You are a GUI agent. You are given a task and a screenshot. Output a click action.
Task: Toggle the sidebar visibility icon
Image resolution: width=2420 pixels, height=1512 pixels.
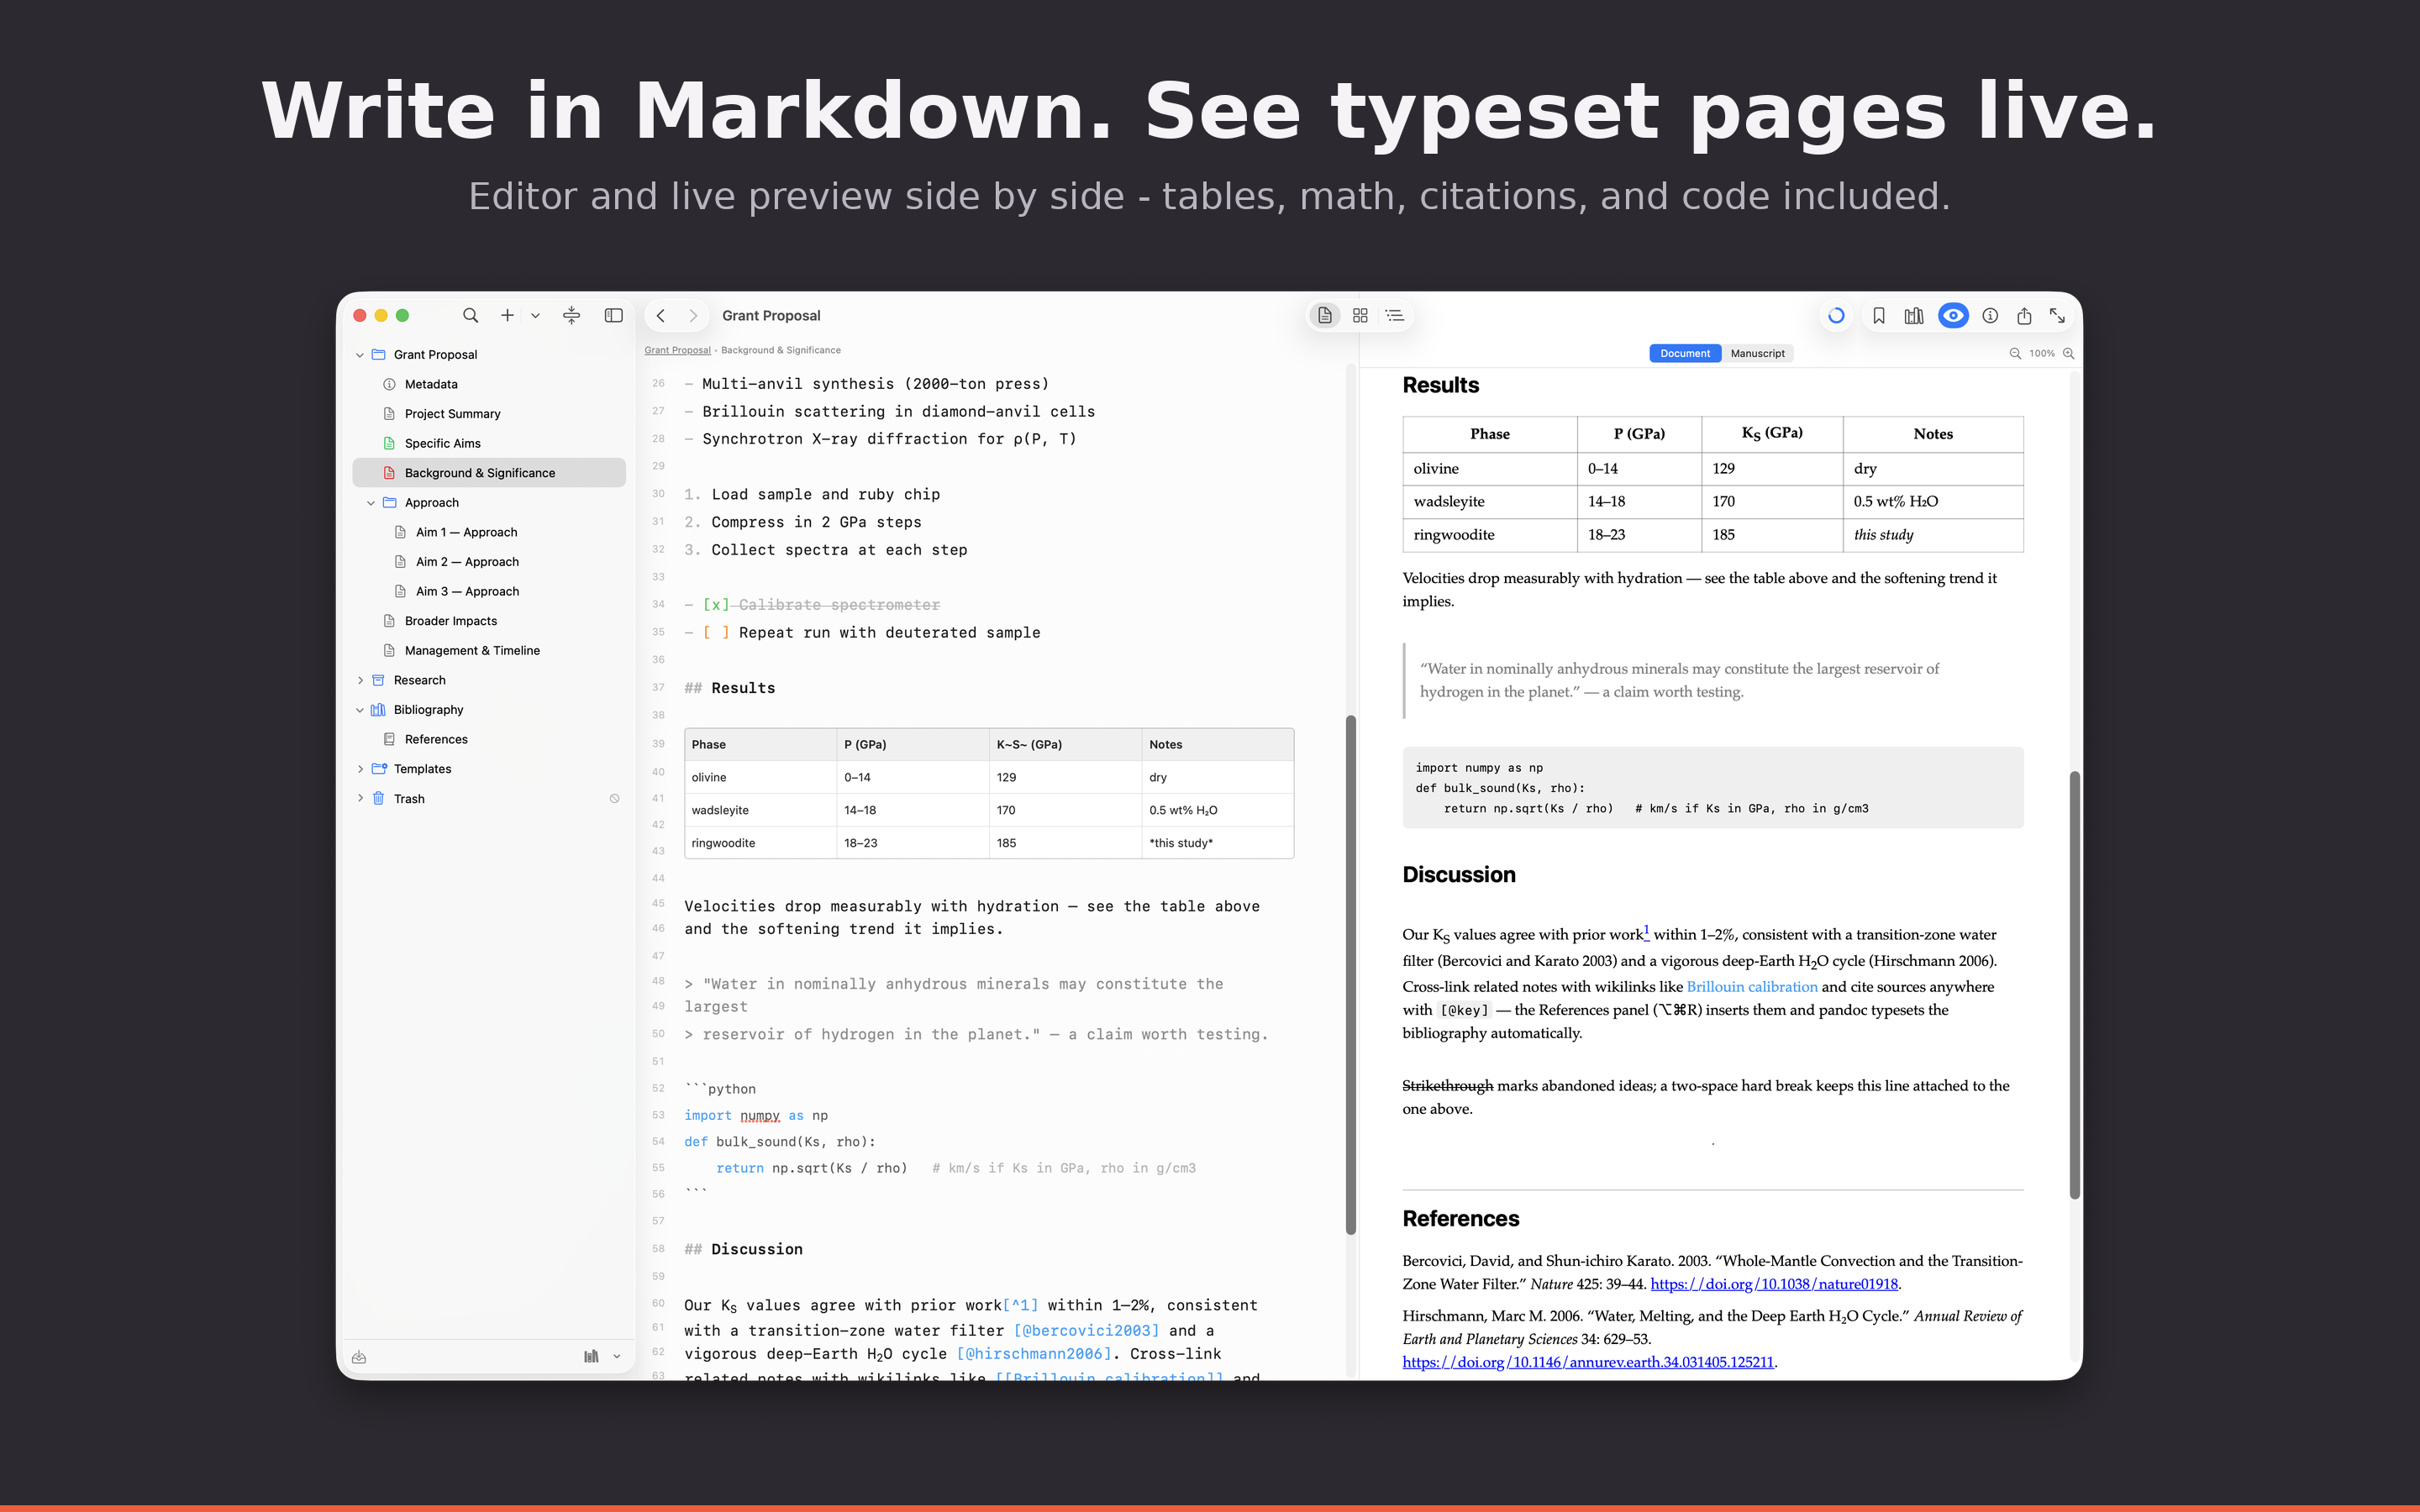[x=614, y=315]
